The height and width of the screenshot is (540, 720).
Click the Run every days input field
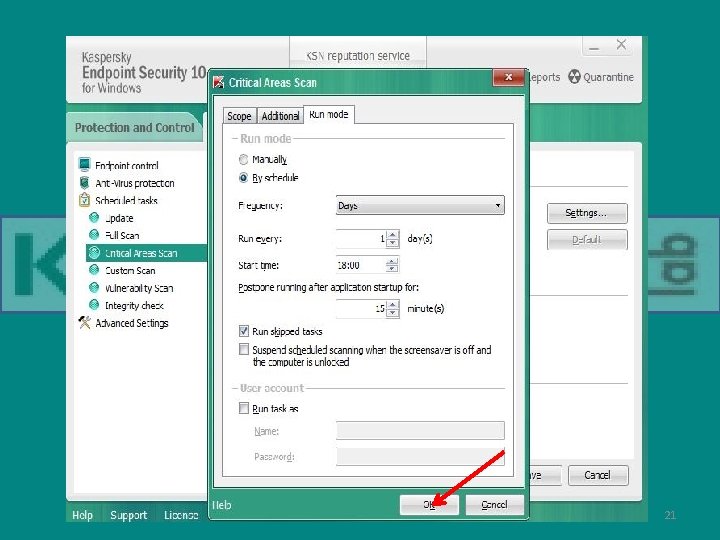pos(361,238)
